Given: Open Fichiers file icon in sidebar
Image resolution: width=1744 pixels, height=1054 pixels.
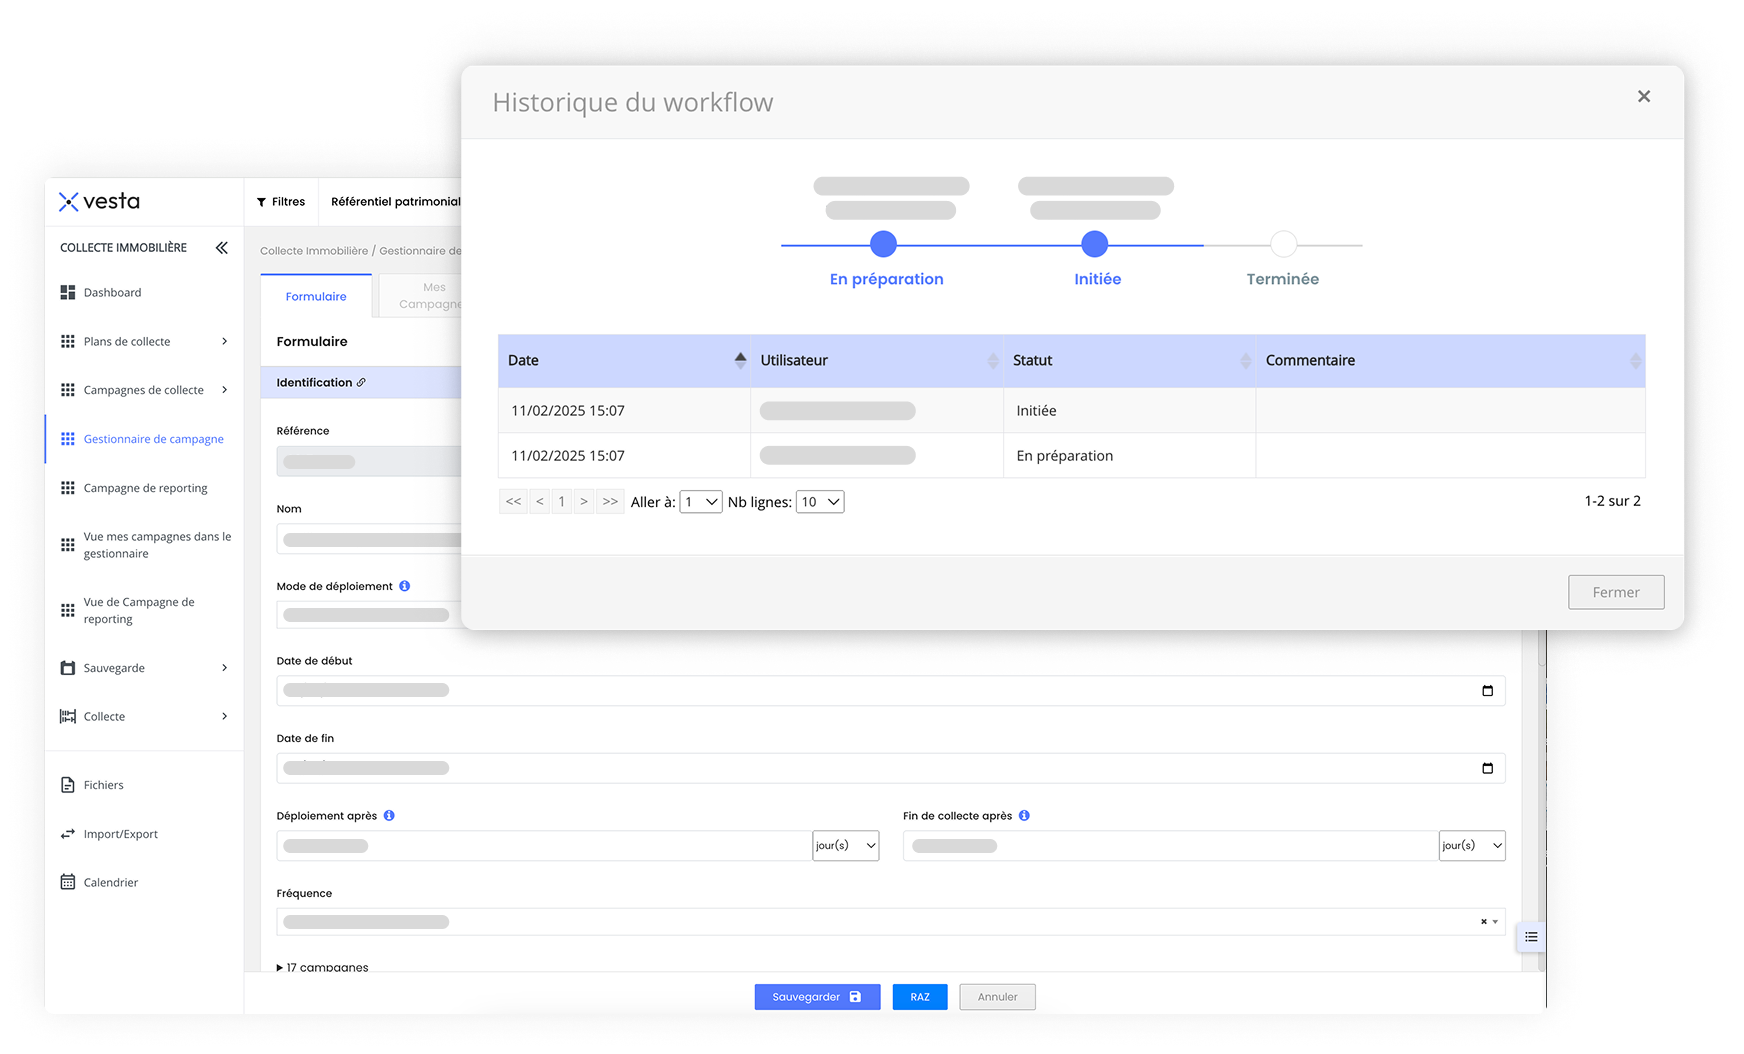Looking at the screenshot, I should (x=68, y=785).
